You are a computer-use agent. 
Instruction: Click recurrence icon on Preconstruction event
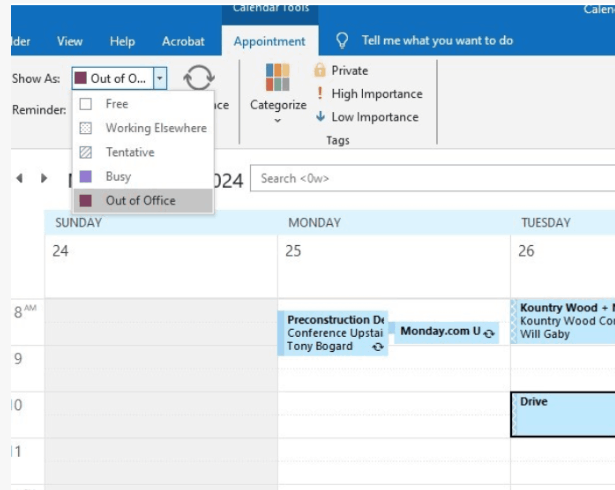tap(378, 347)
